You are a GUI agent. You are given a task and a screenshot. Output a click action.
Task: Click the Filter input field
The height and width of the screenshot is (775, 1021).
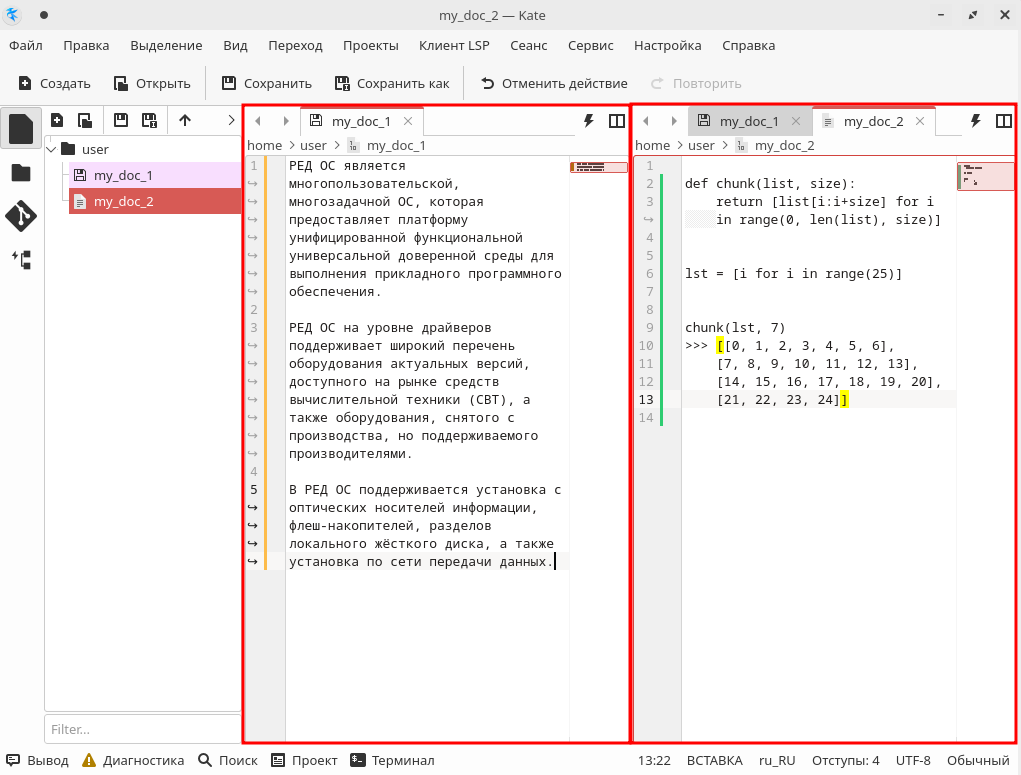[142, 729]
